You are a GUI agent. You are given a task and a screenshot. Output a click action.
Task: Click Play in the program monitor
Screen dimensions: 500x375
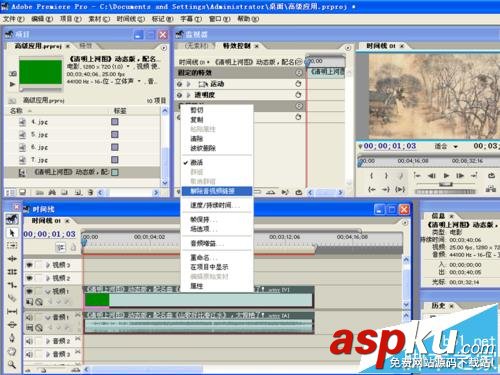[446, 175]
